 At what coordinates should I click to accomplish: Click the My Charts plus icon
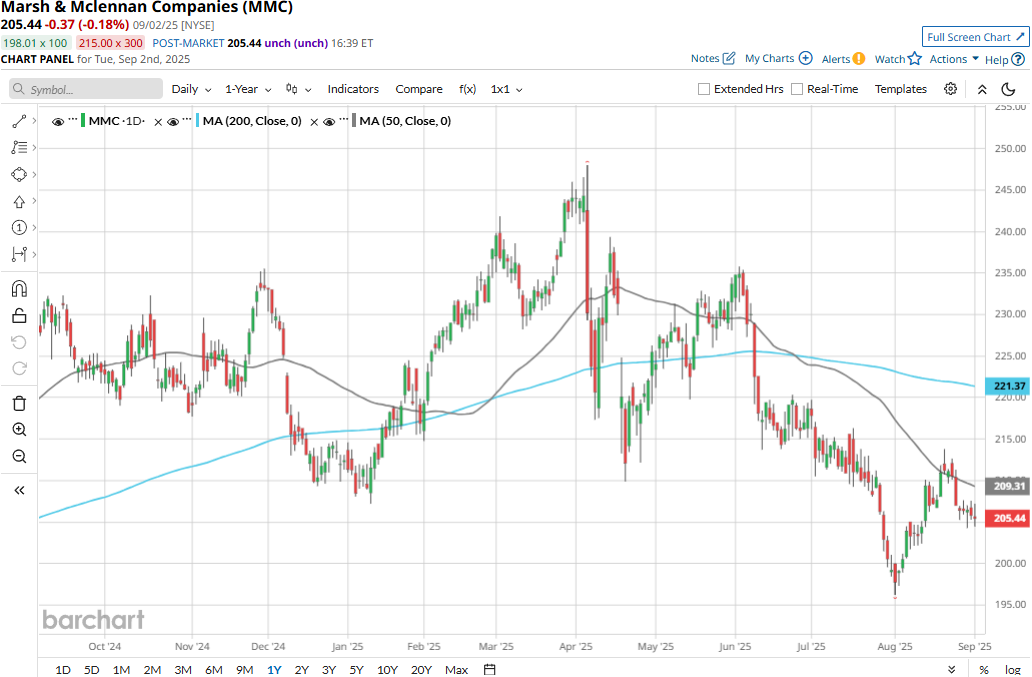(806, 58)
